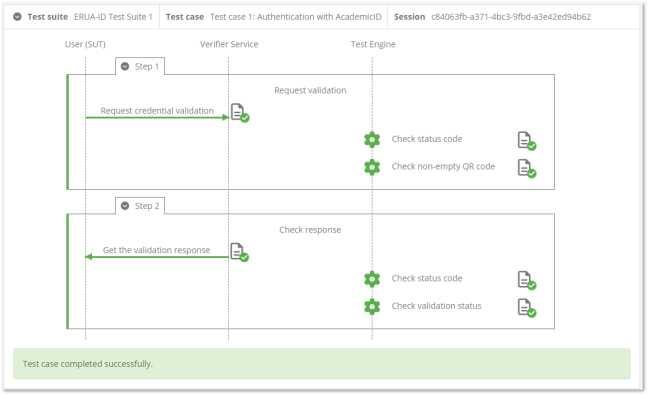This screenshot has width=648, height=395.
Task: Click the Test Engine actor label
Action: pyautogui.click(x=373, y=44)
